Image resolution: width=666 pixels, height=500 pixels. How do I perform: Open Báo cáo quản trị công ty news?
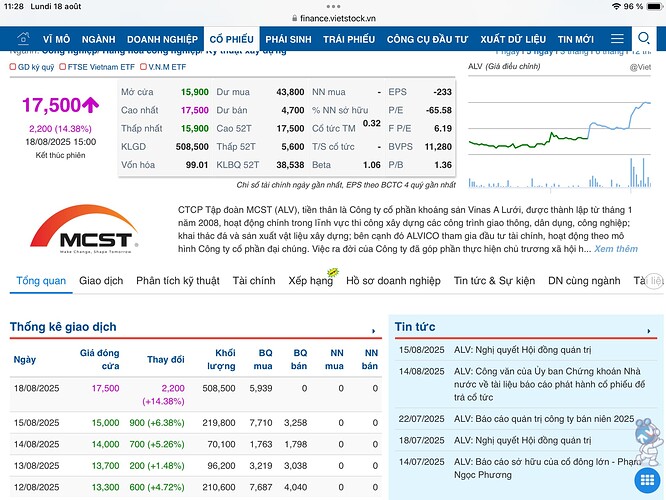tap(544, 419)
